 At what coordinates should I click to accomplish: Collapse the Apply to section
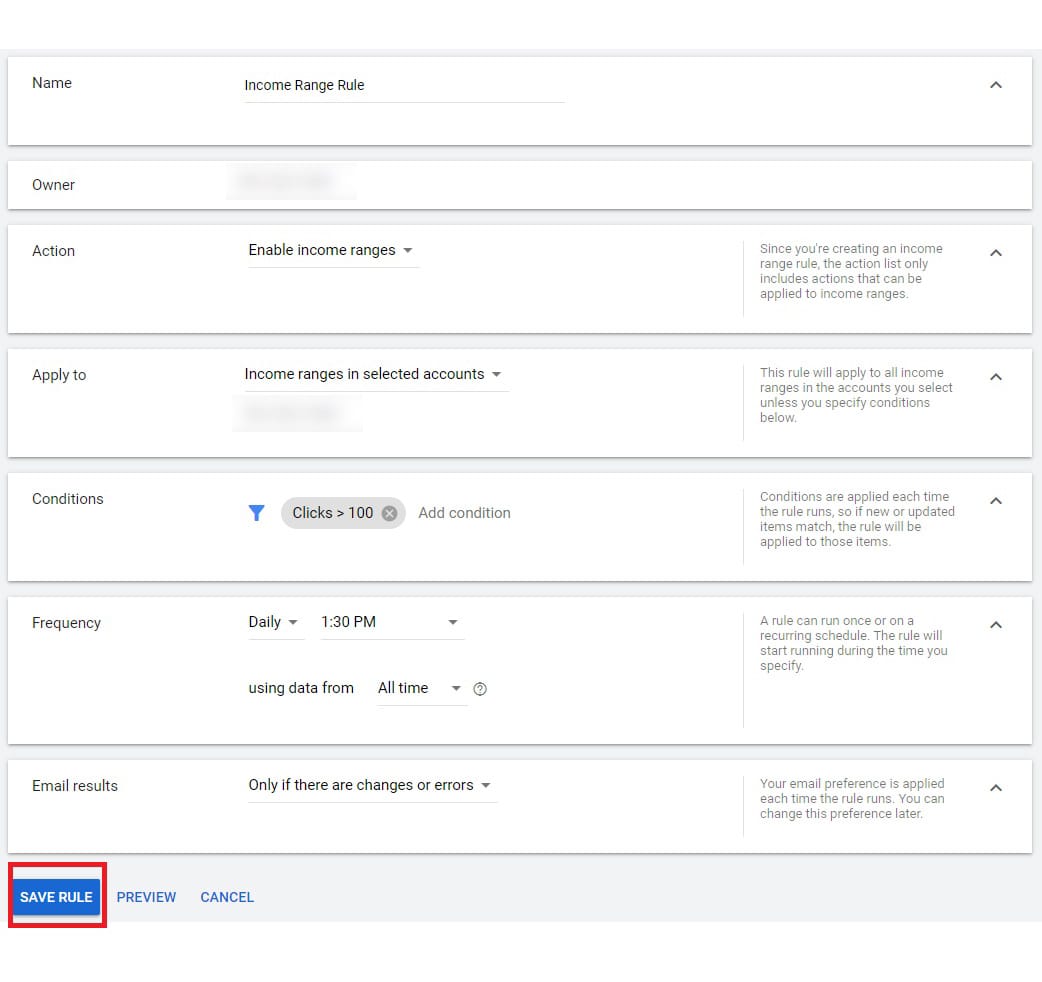pos(995,377)
